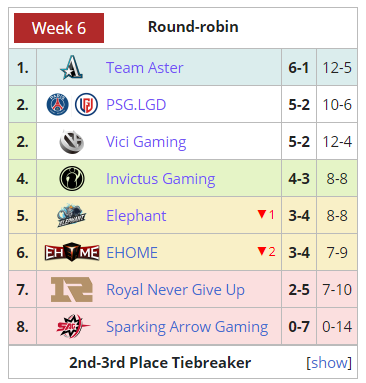366x383 pixels.
Task: Expand the 2nd-3rd Place Tiebreaker with show
Action: (x=329, y=363)
